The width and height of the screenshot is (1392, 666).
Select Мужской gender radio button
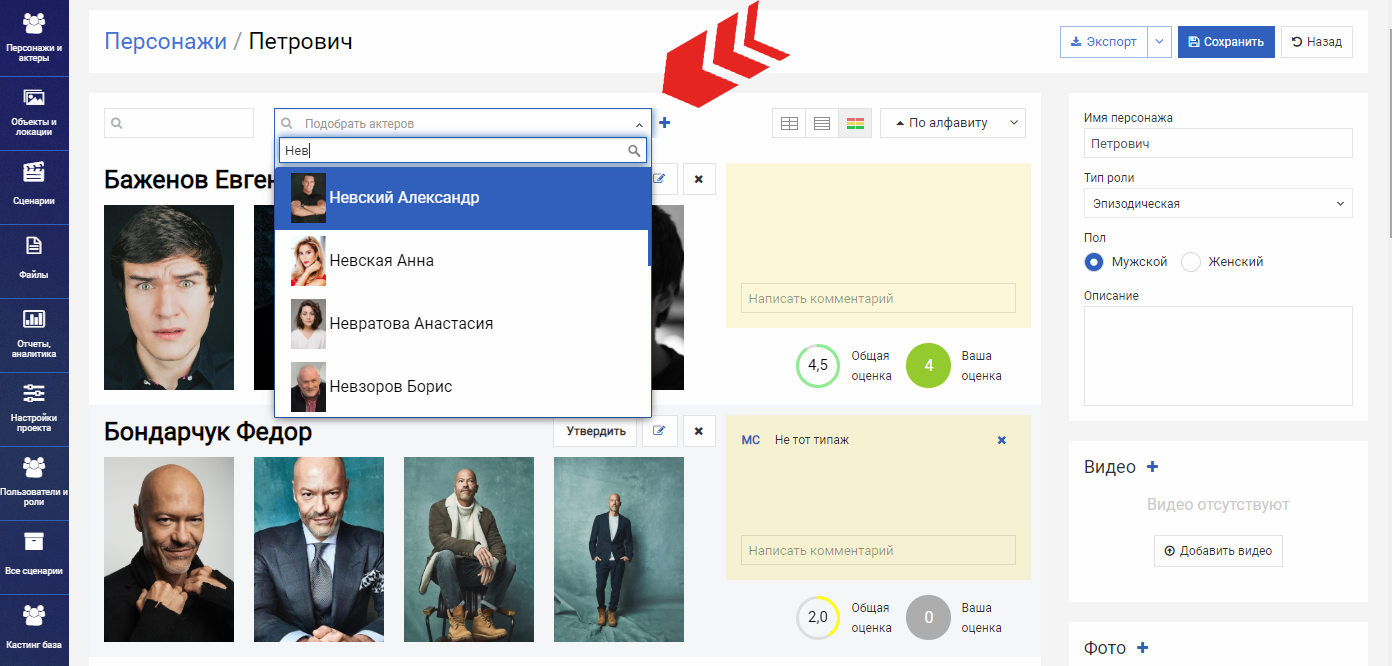pyautogui.click(x=1094, y=262)
